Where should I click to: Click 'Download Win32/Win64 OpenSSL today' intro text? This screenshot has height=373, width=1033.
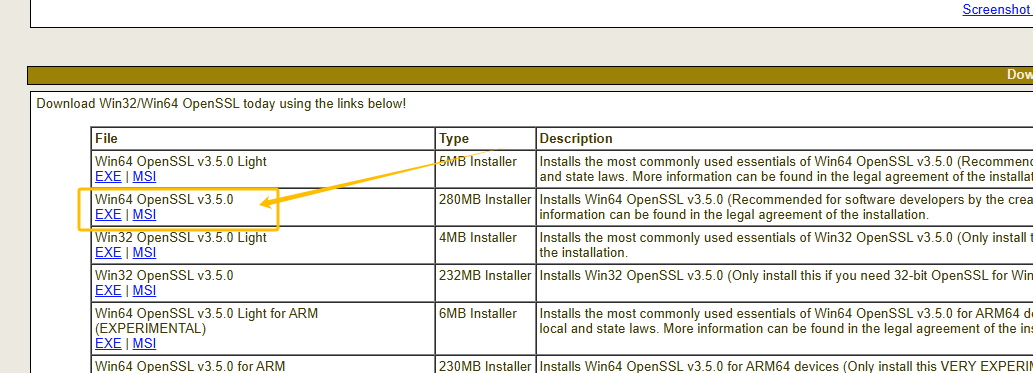click(221, 103)
